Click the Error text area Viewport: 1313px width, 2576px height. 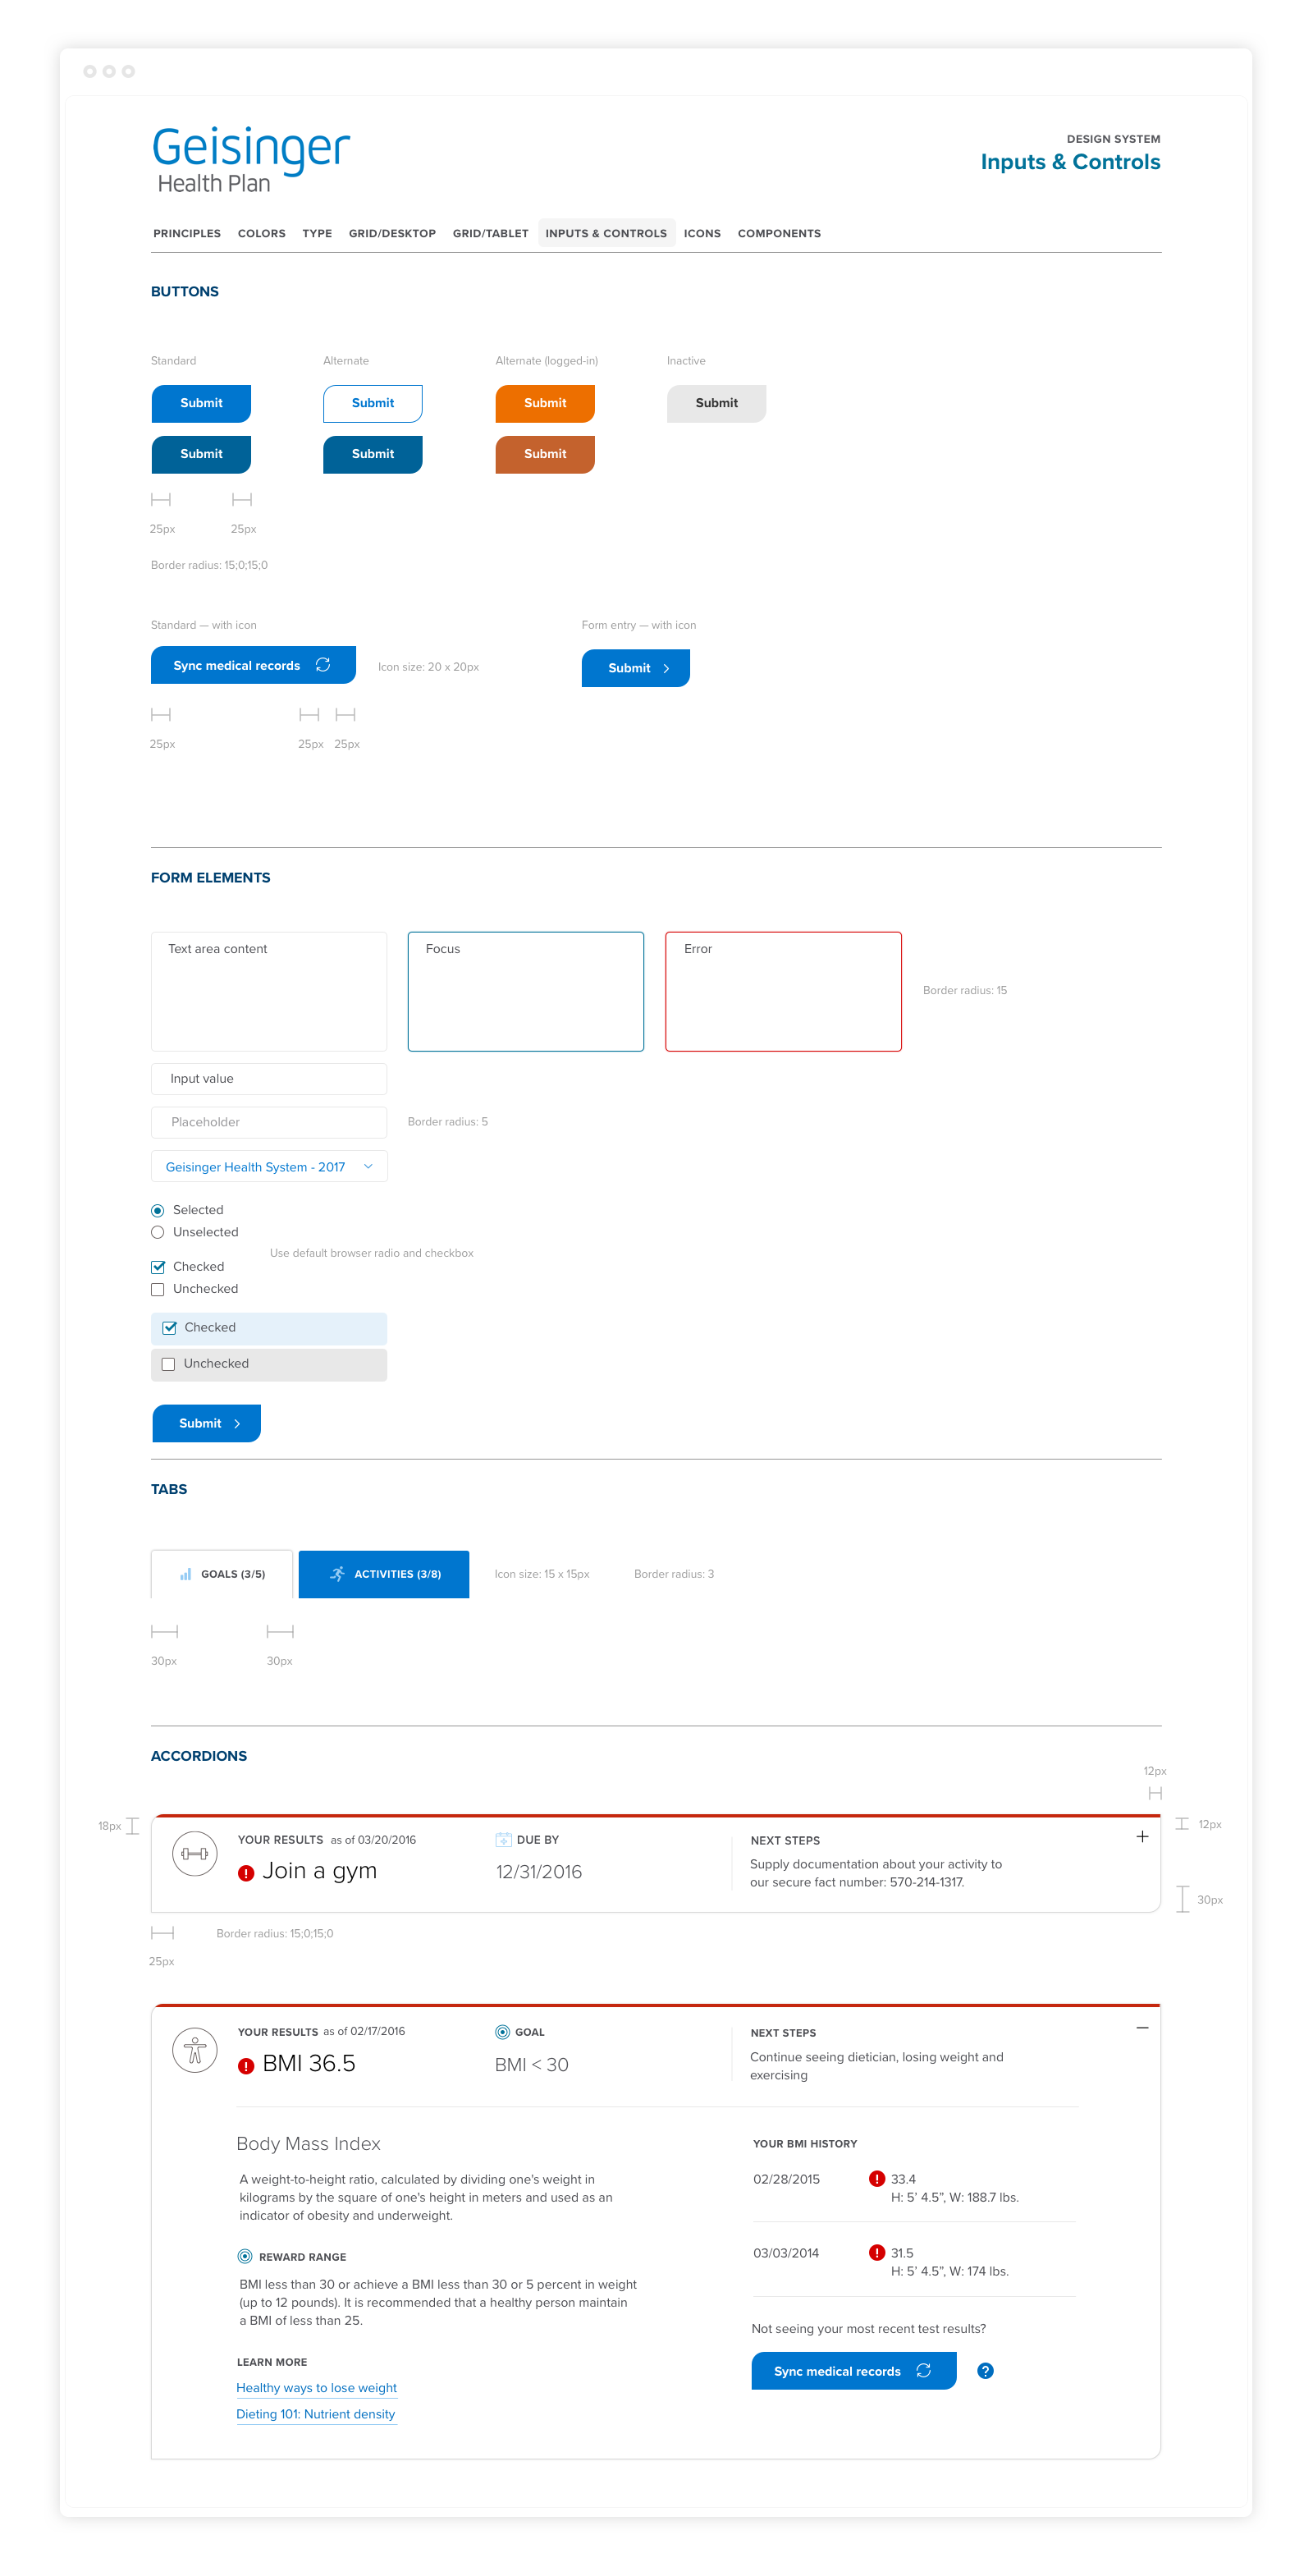point(783,991)
